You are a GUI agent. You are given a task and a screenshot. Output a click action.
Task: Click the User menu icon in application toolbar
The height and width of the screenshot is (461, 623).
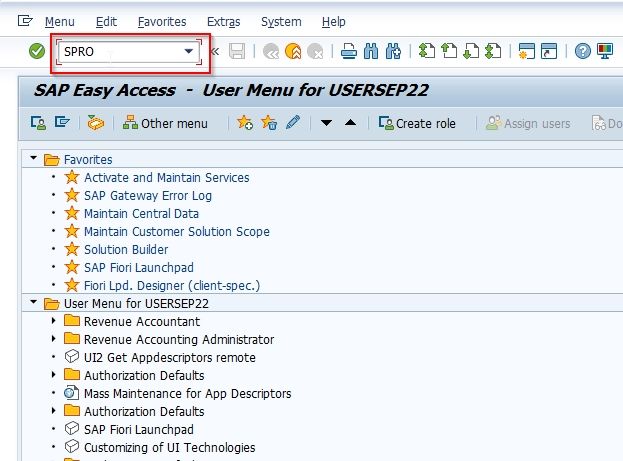tap(38, 123)
